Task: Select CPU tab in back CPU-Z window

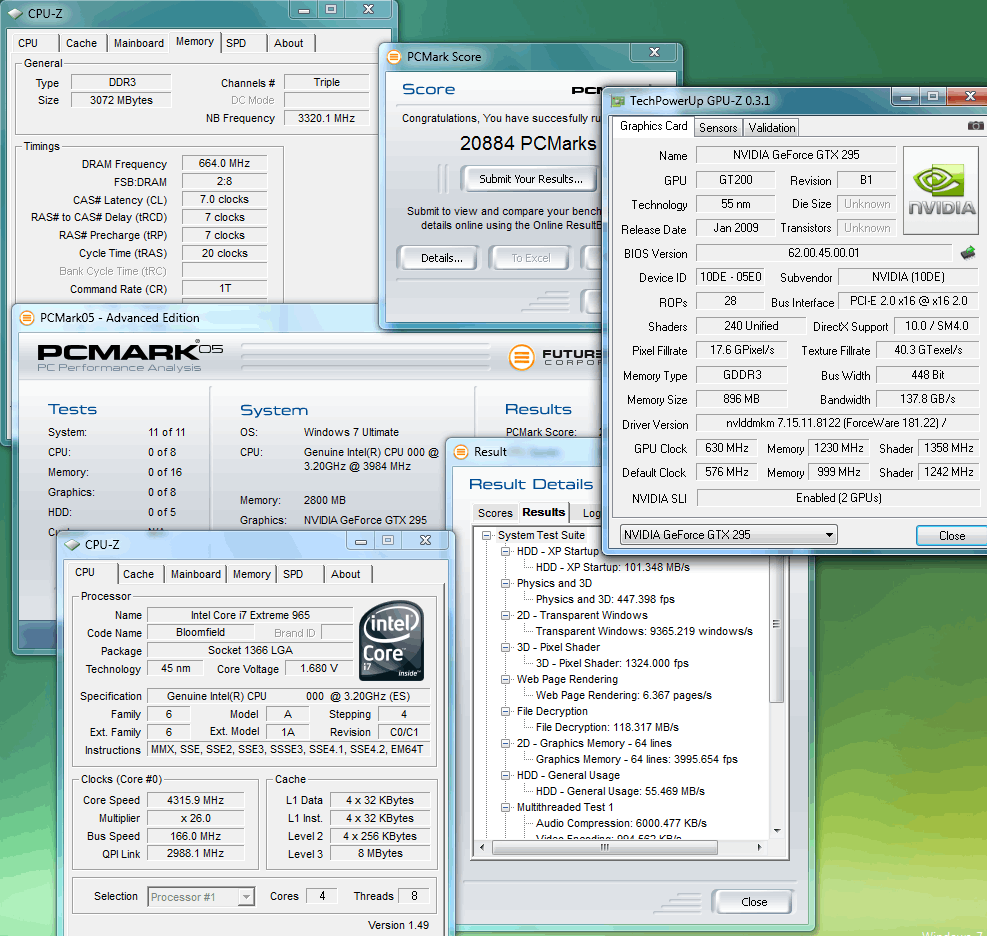Action: (28, 43)
